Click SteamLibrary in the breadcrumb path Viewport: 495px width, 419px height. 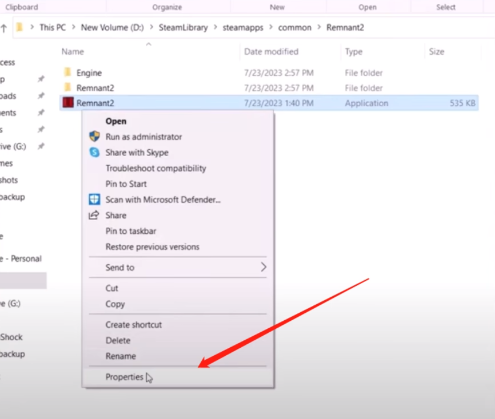click(183, 27)
